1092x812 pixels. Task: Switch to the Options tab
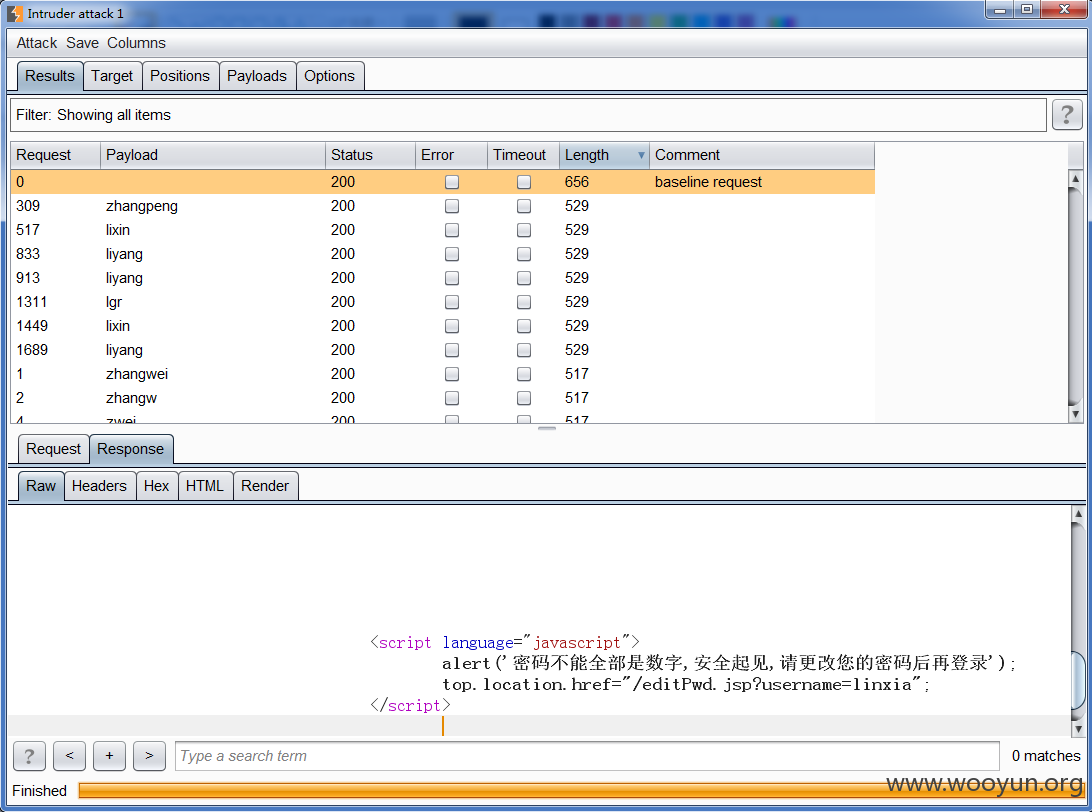(x=329, y=76)
